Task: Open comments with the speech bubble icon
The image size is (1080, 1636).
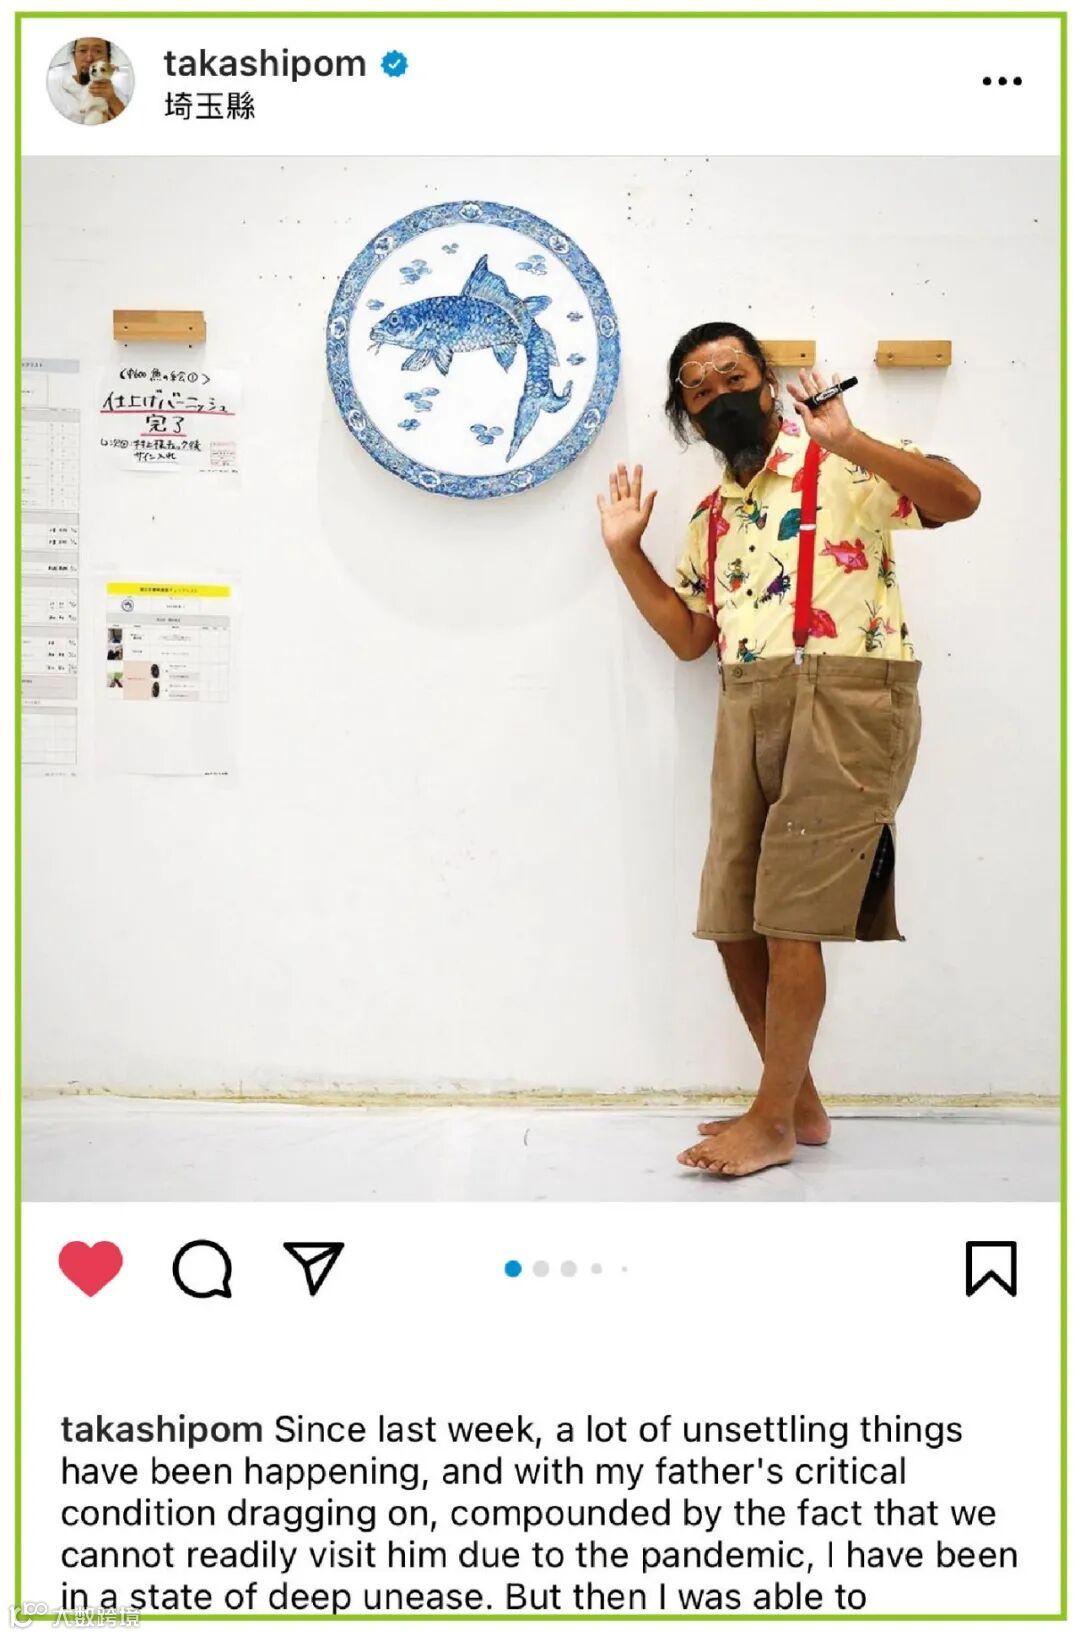Action: pyautogui.click(x=203, y=1269)
